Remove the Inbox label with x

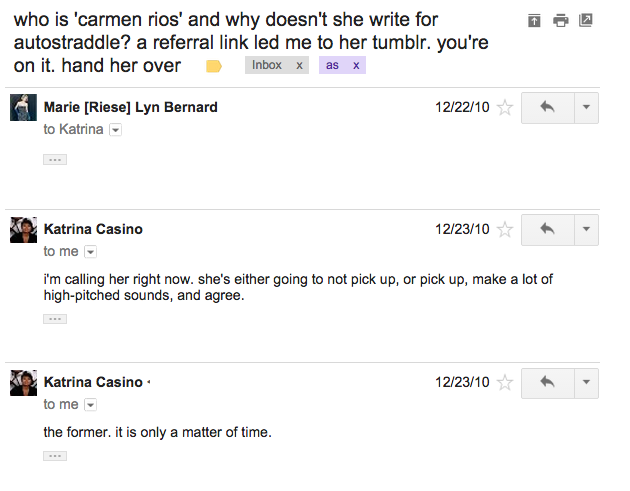299,65
